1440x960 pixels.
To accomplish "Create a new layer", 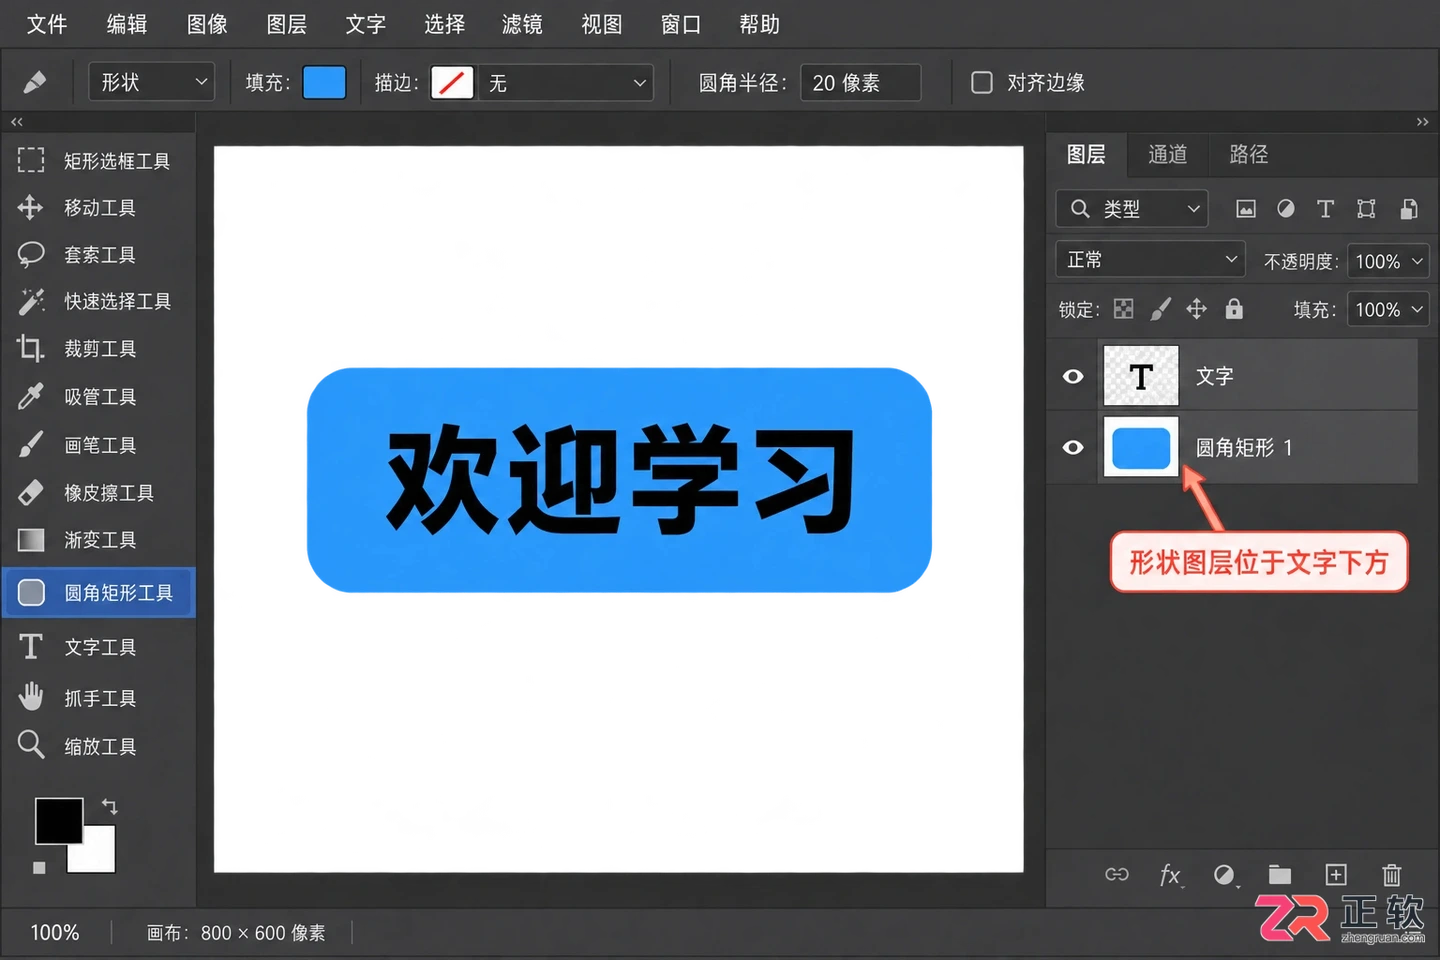I will click(x=1336, y=875).
